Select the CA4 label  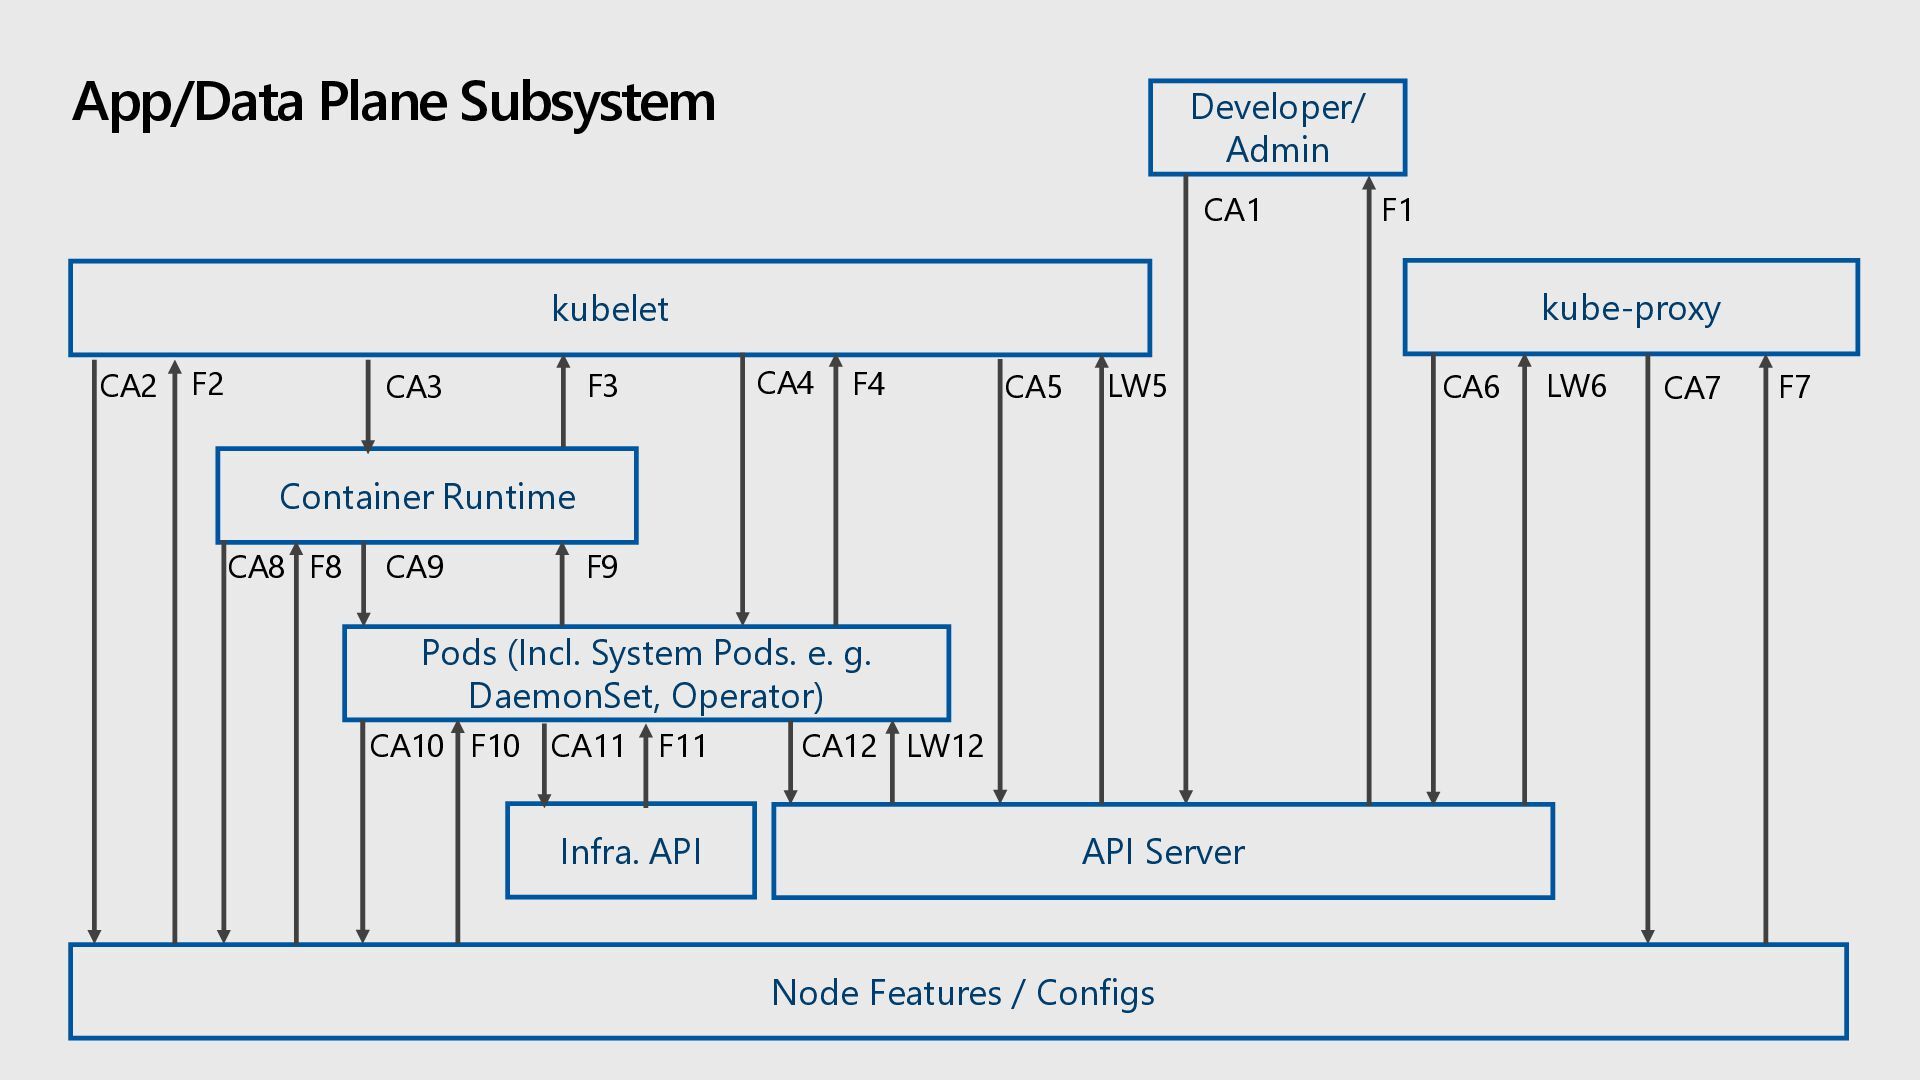pyautogui.click(x=785, y=383)
